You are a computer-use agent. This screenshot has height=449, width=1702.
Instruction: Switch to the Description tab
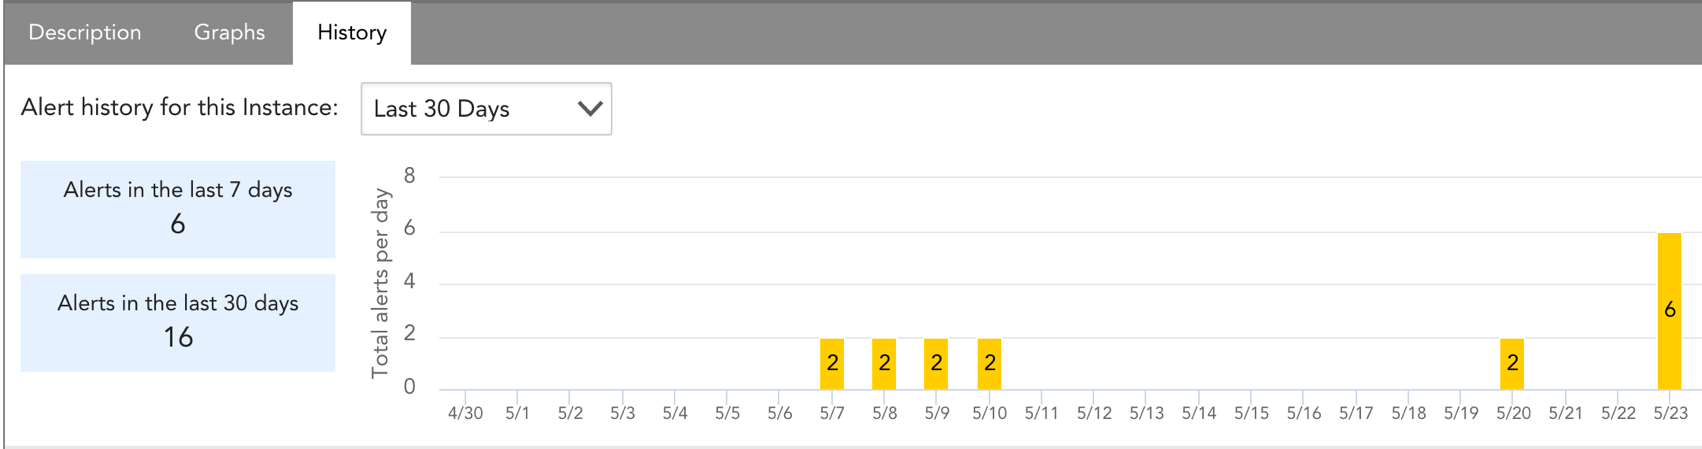click(x=85, y=33)
